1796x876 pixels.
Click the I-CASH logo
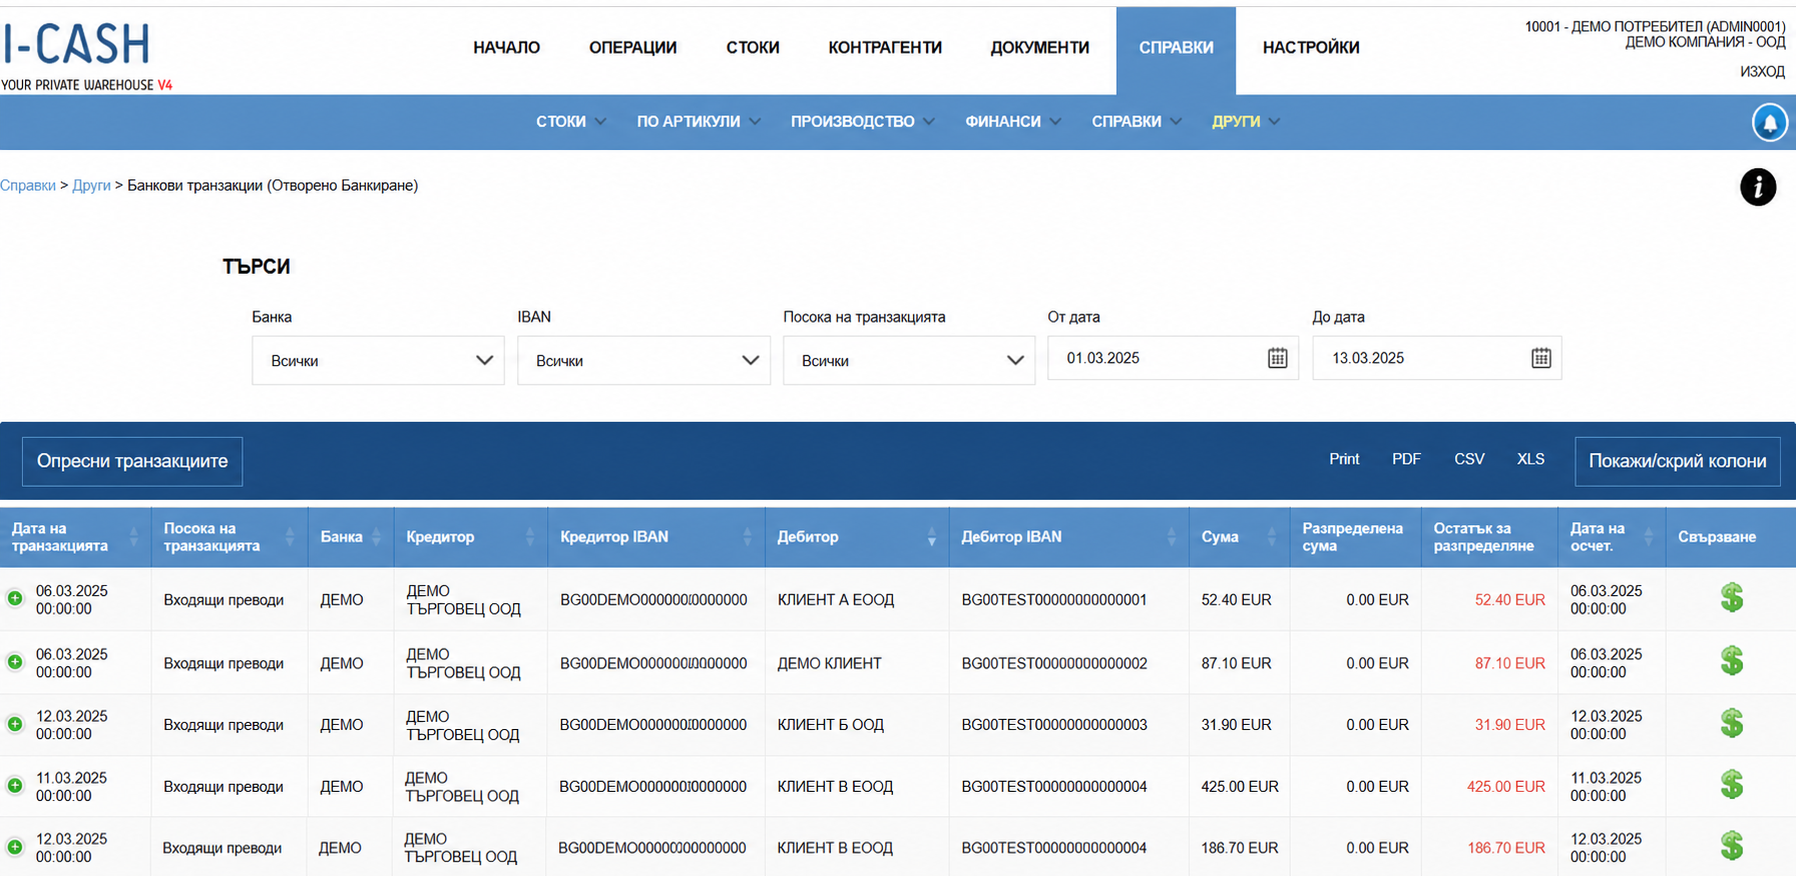86,56
